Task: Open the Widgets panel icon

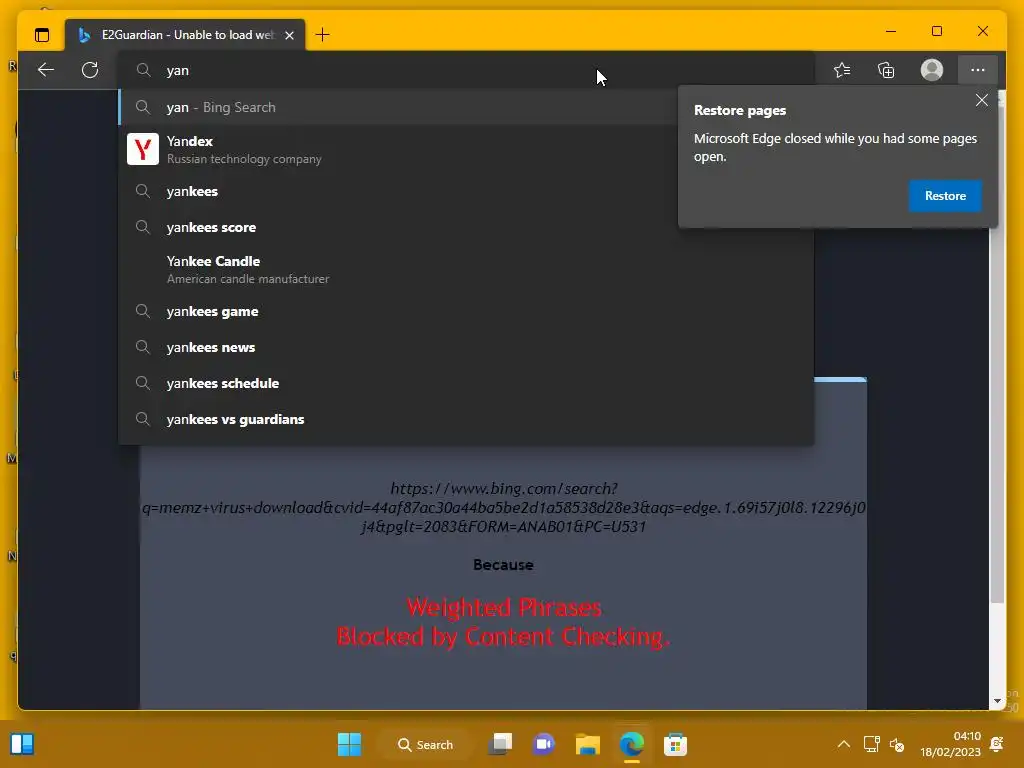Action: [x=22, y=744]
